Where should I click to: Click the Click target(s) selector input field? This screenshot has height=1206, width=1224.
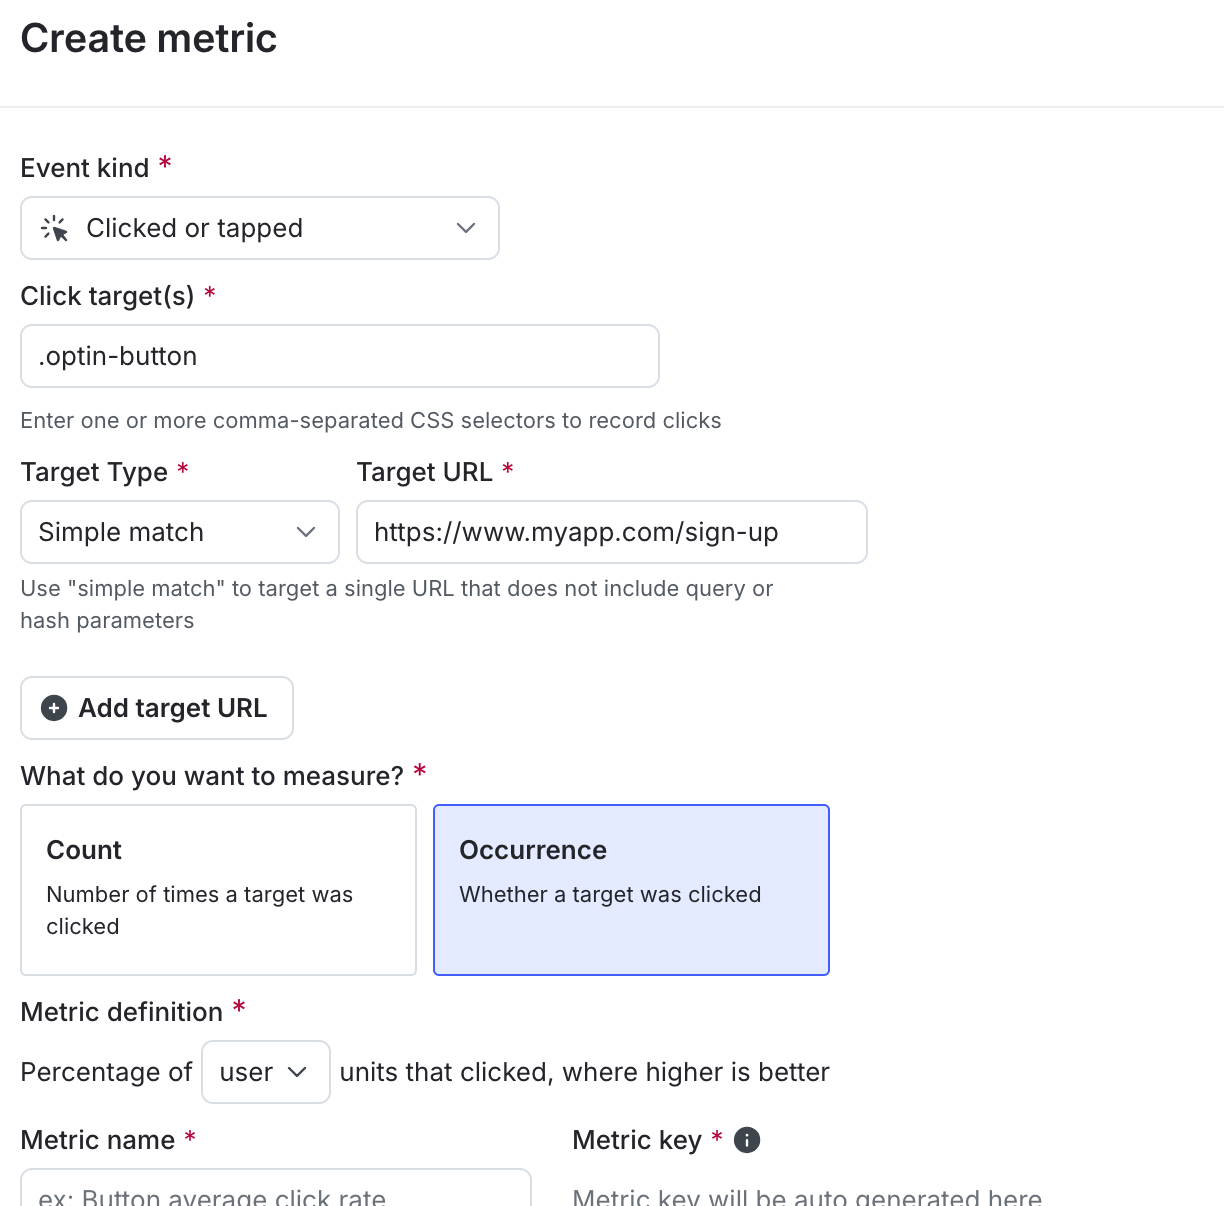(339, 356)
